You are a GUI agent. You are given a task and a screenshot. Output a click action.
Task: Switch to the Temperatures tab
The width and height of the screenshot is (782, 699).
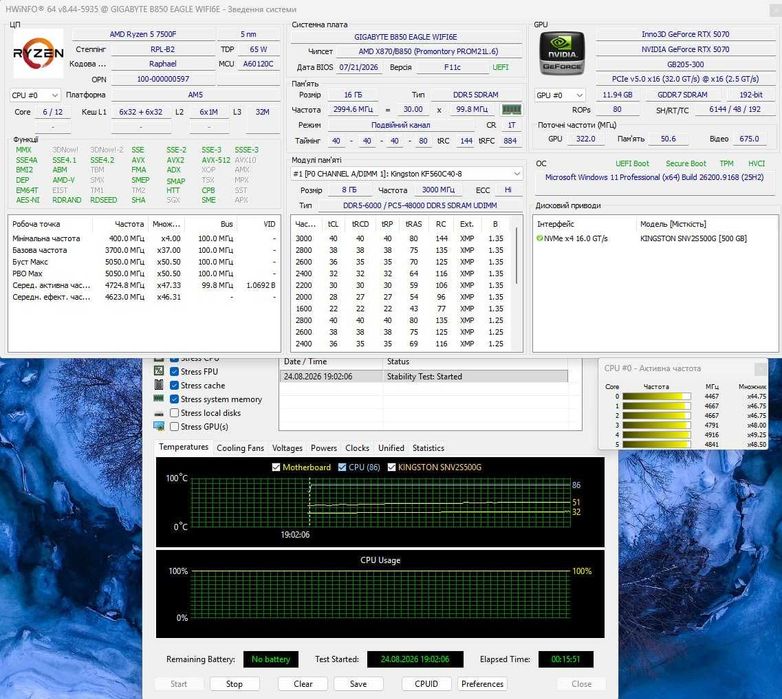click(x=184, y=447)
